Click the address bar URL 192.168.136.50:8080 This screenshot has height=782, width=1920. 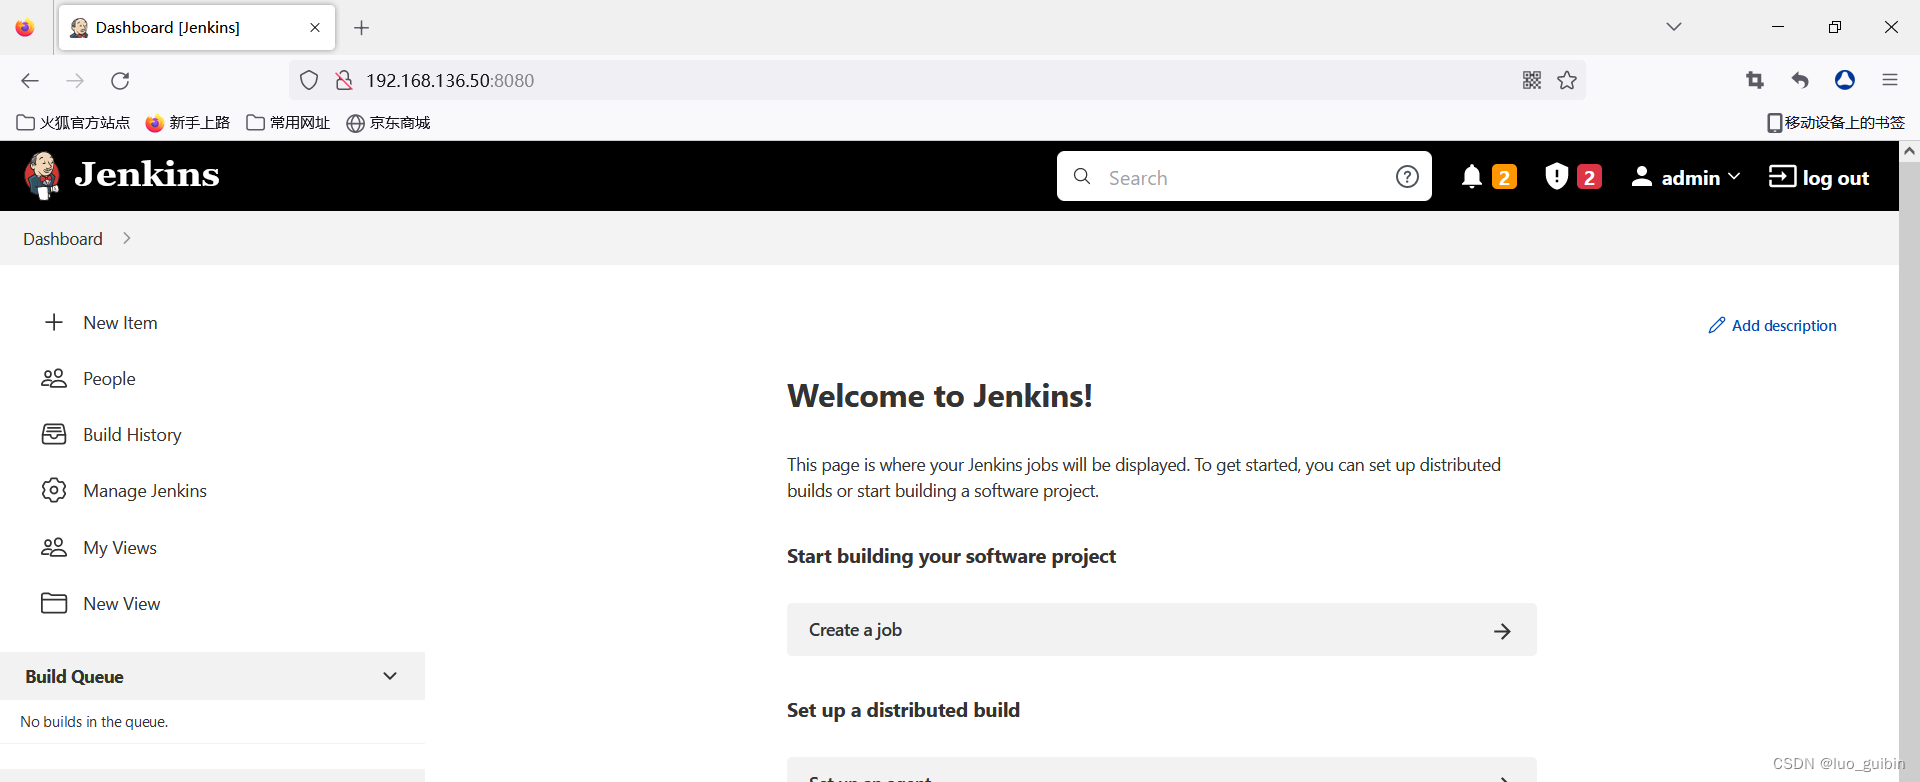[x=450, y=80]
